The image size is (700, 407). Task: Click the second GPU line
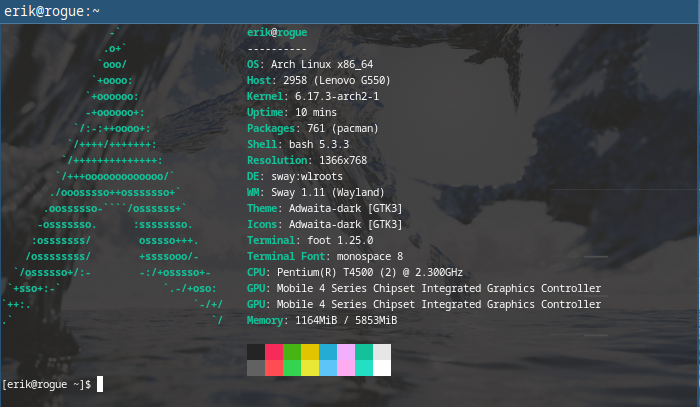[x=424, y=305]
